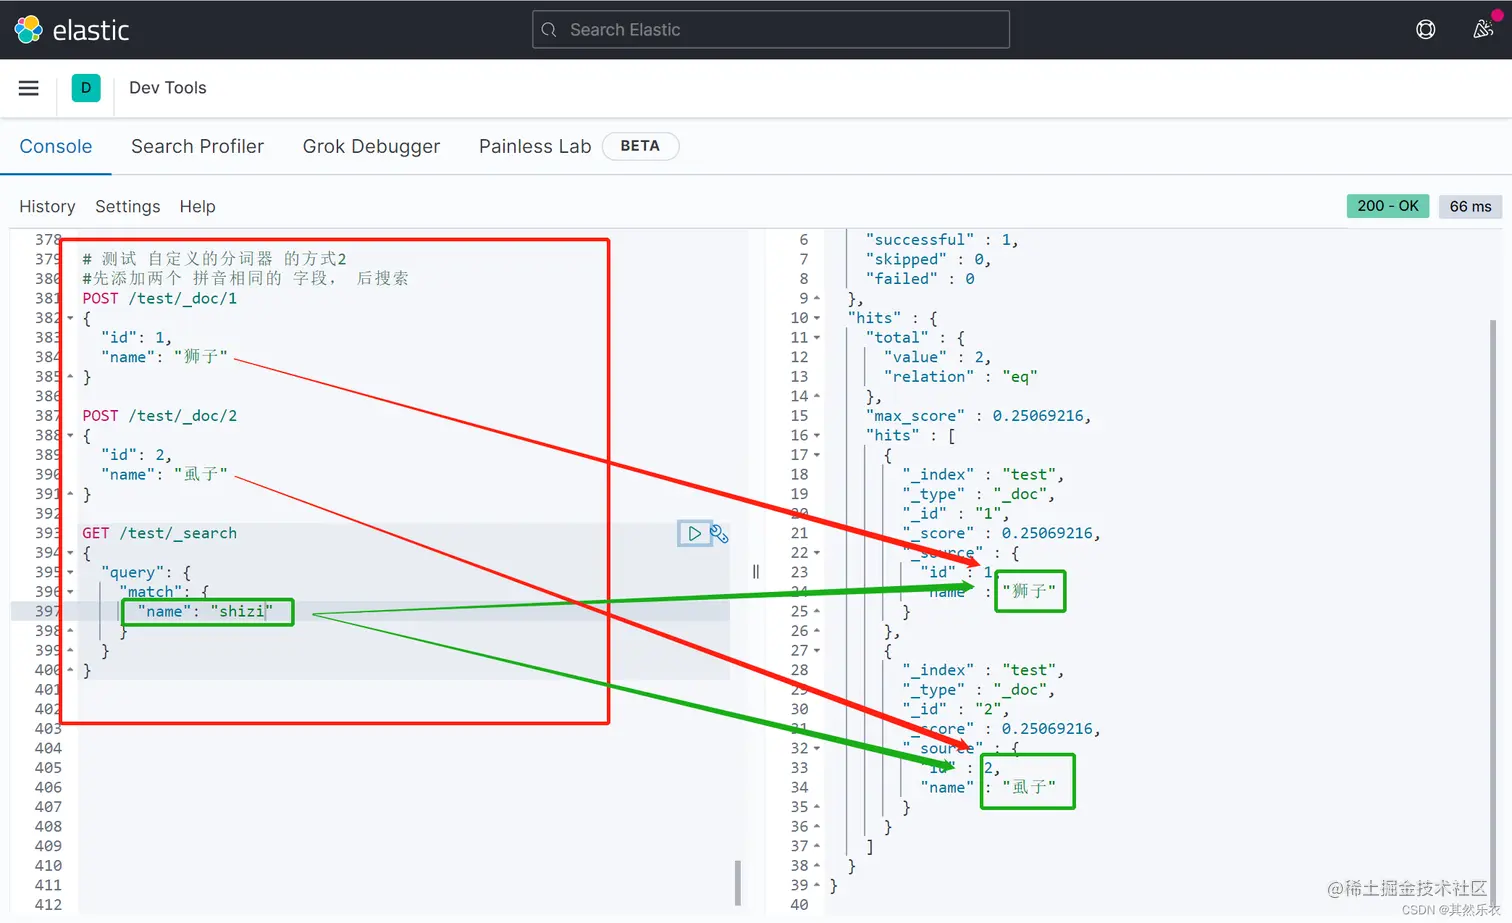1512x923 pixels.
Task: Open console Settings
Action: tap(127, 206)
